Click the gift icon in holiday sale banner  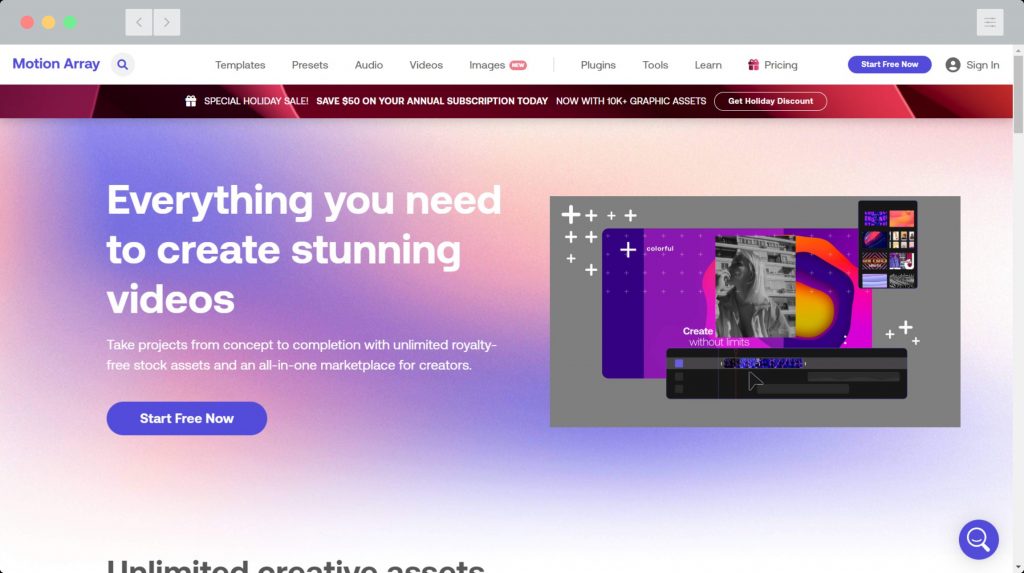pos(191,101)
